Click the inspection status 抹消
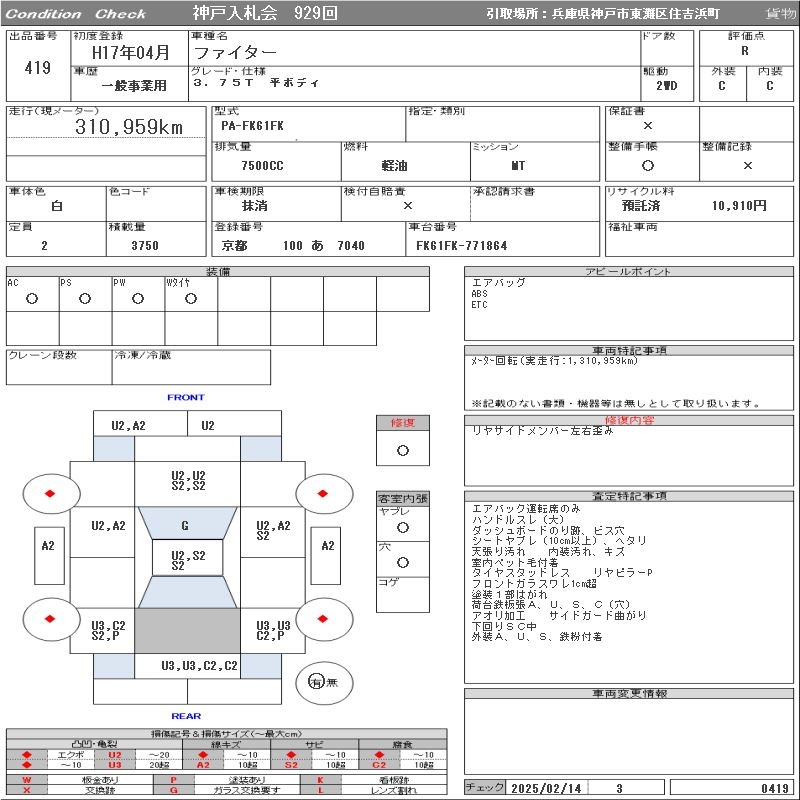This screenshot has width=800, height=800. (x=255, y=206)
